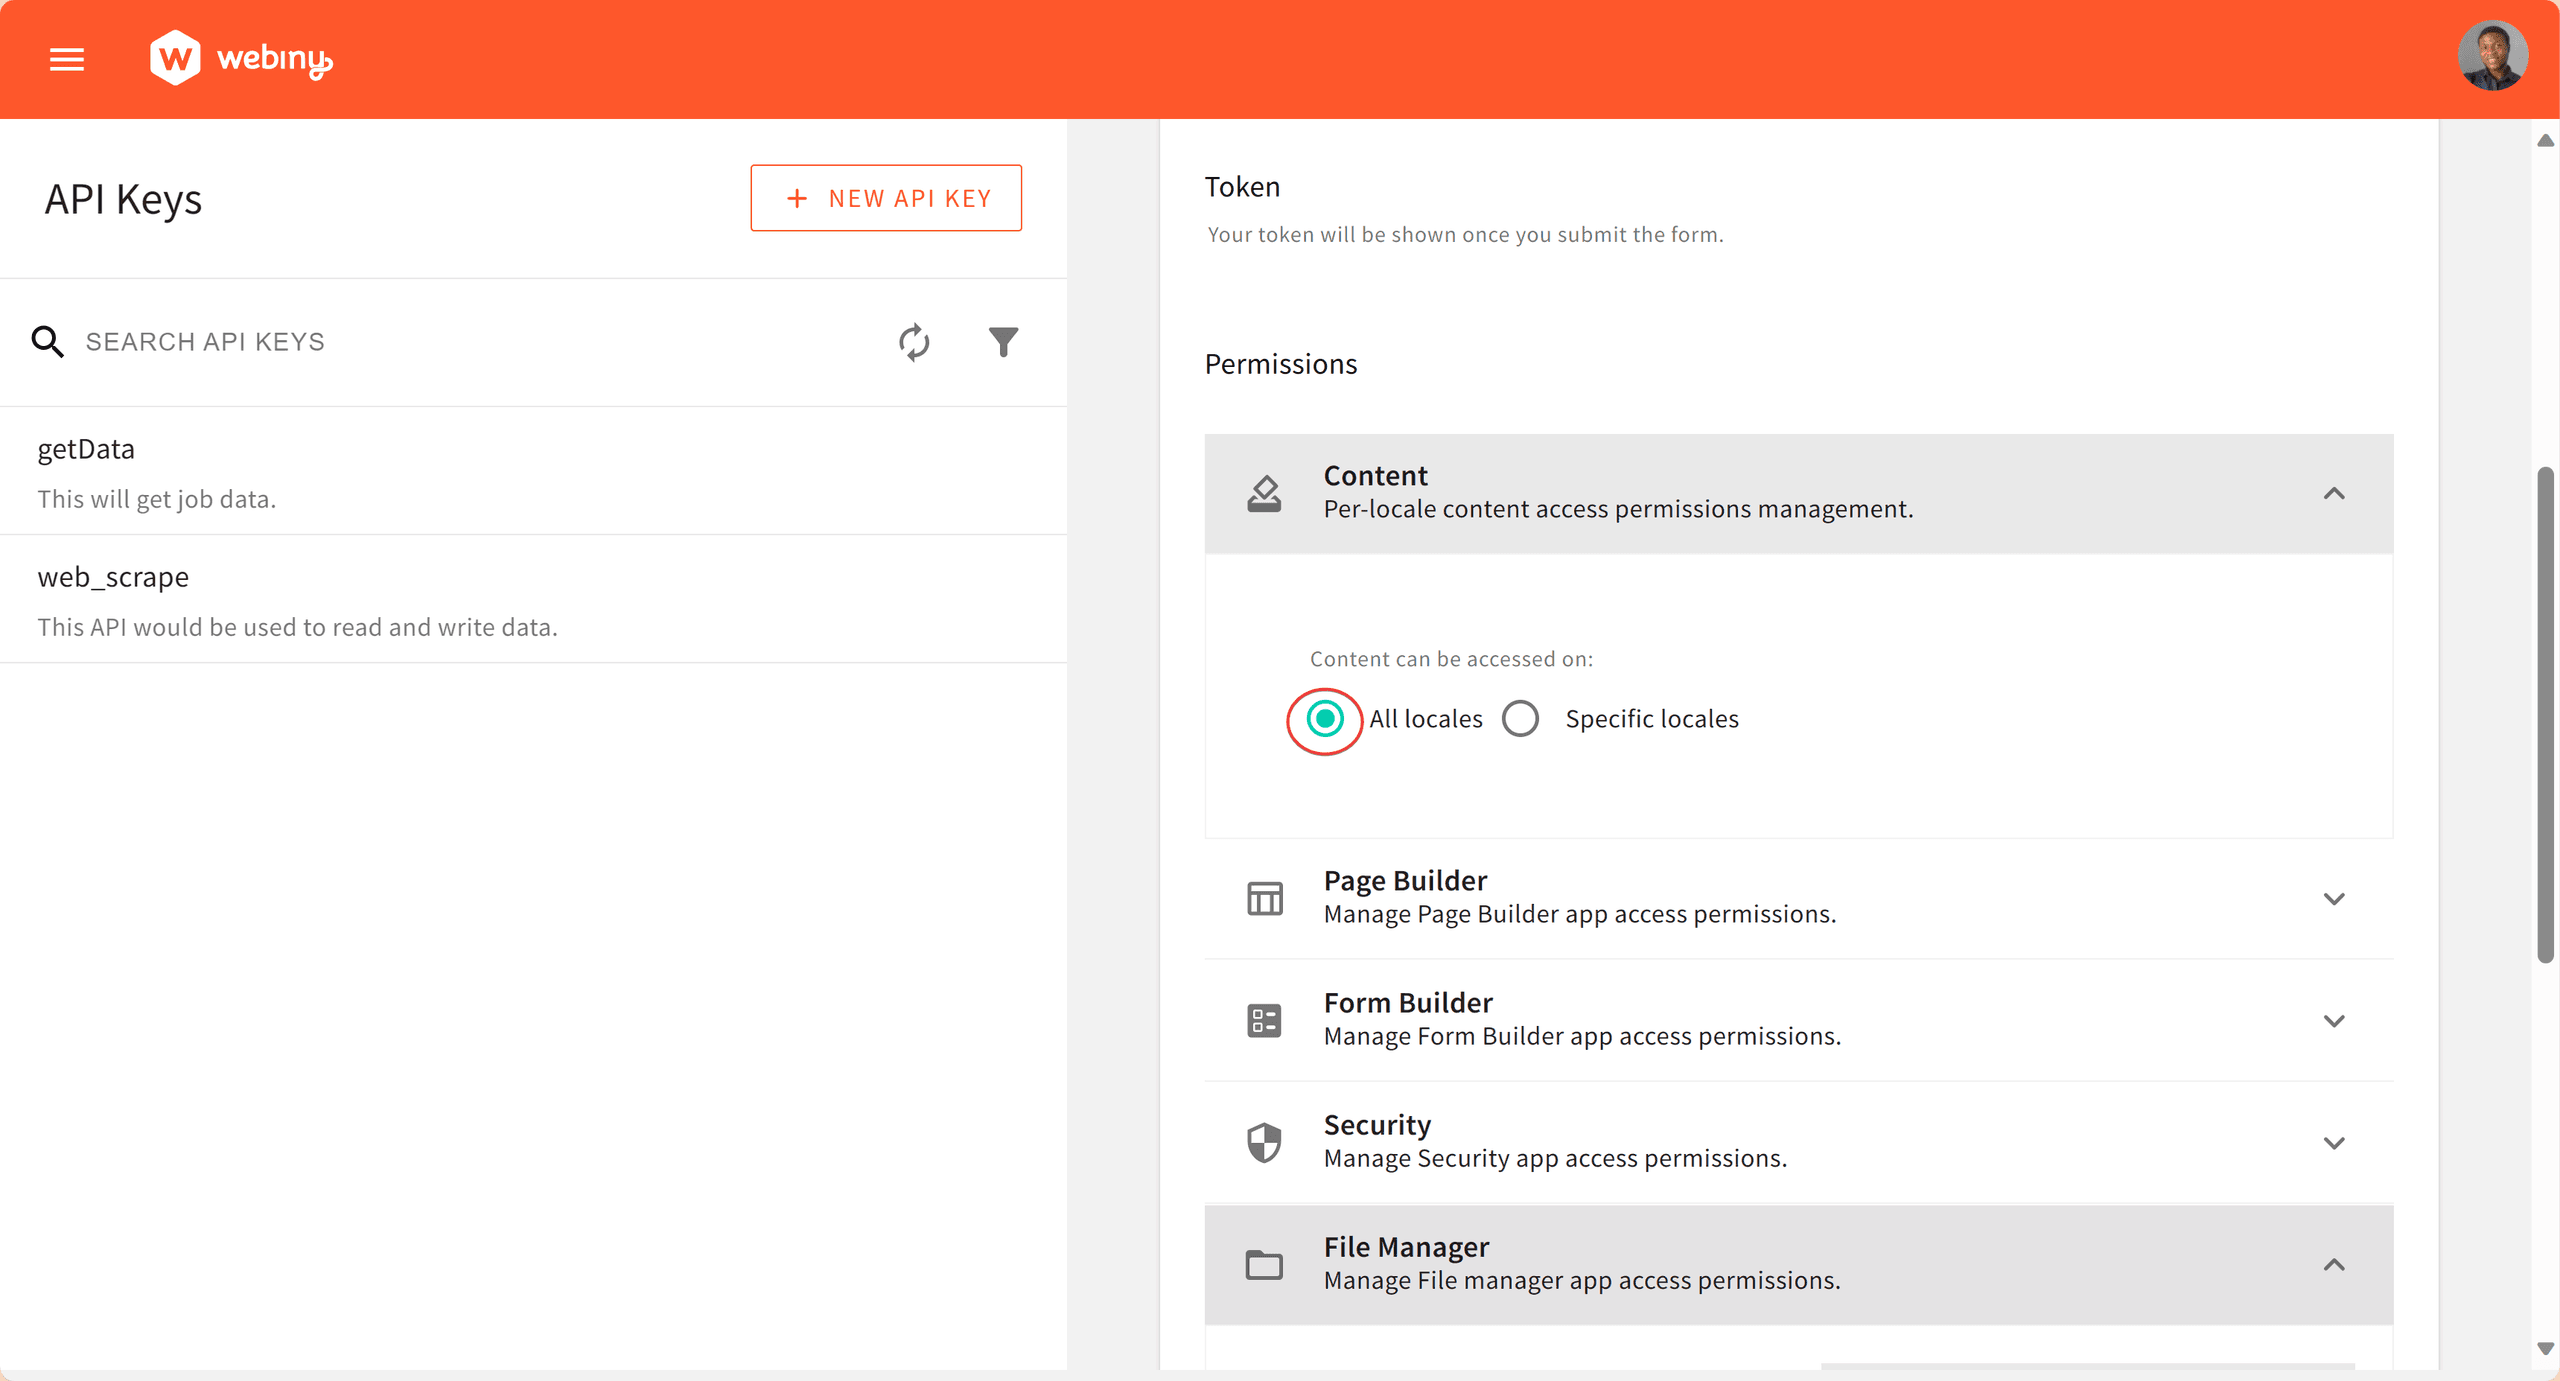Collapse the Content permissions section
This screenshot has height=1381, width=2560.
click(x=2333, y=493)
